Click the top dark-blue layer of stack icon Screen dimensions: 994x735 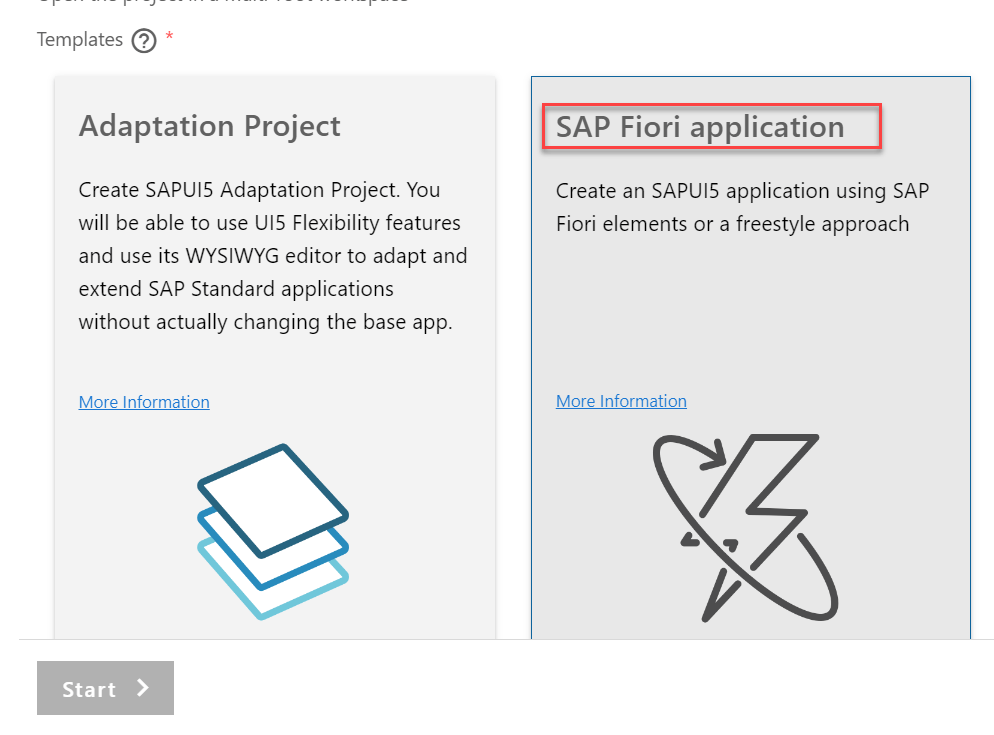273,499
